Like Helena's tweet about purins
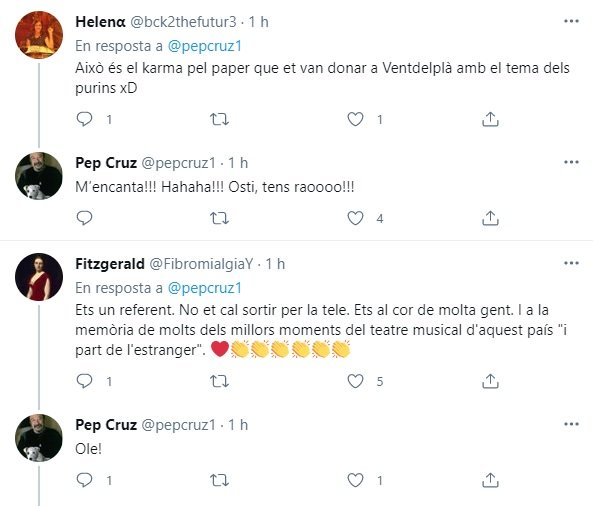This screenshot has height=506, width=593. (x=355, y=119)
